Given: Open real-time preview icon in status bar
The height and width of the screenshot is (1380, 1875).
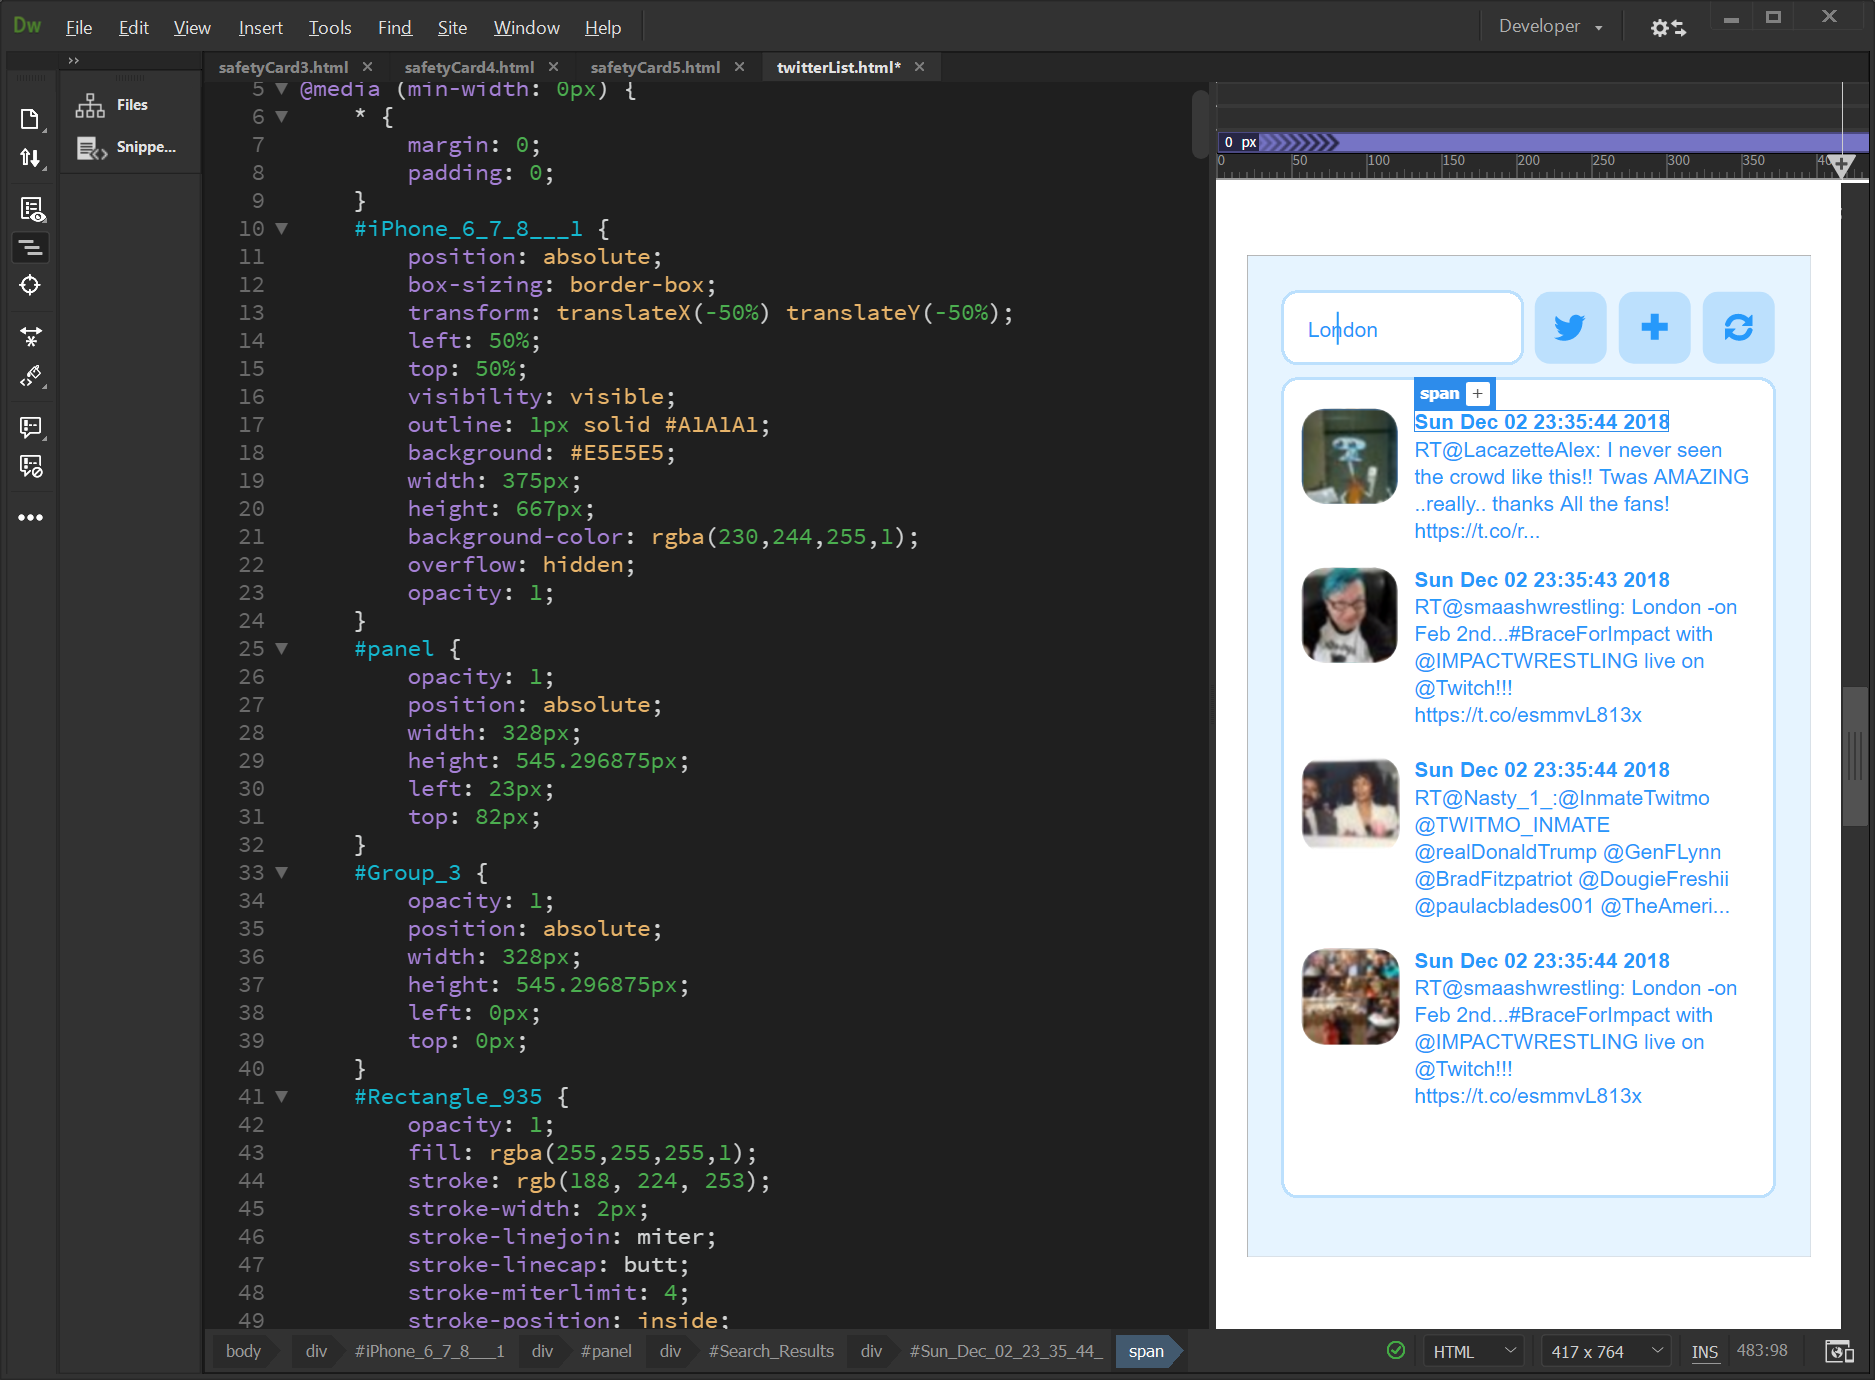Looking at the screenshot, I should coord(1838,1352).
